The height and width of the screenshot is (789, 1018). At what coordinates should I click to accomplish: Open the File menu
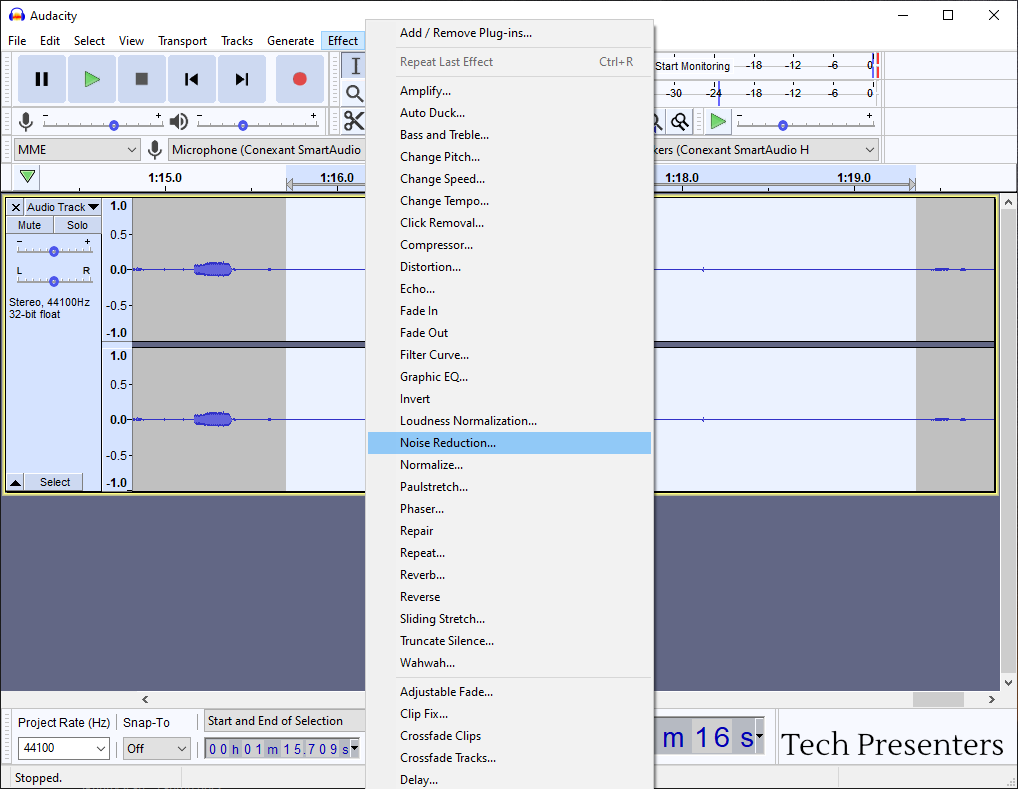click(18, 41)
